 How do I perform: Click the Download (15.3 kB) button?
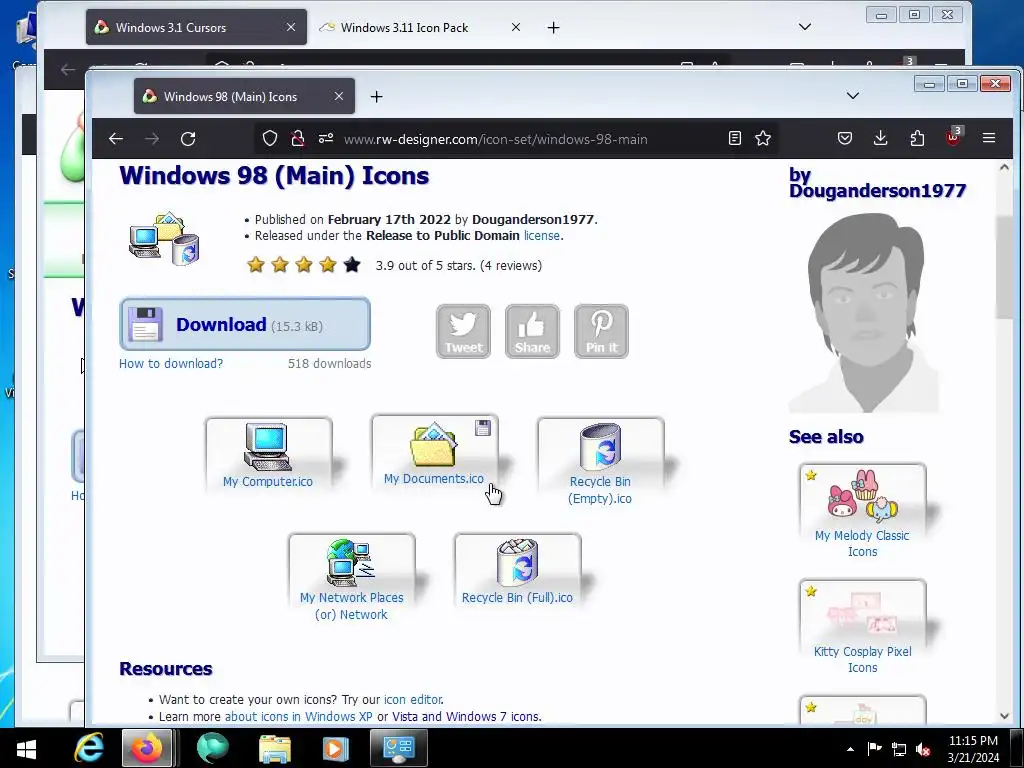245,324
